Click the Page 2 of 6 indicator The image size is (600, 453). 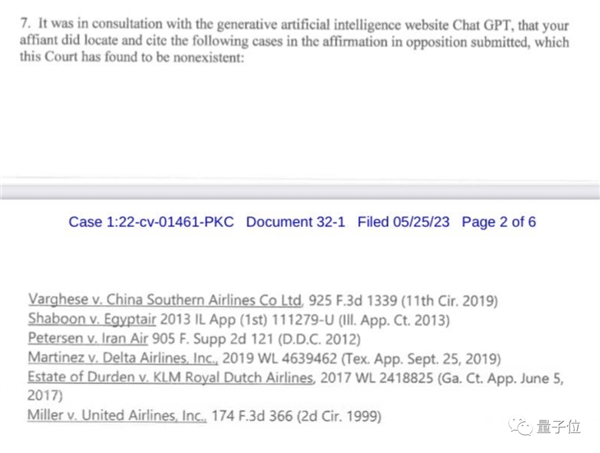[494, 221]
